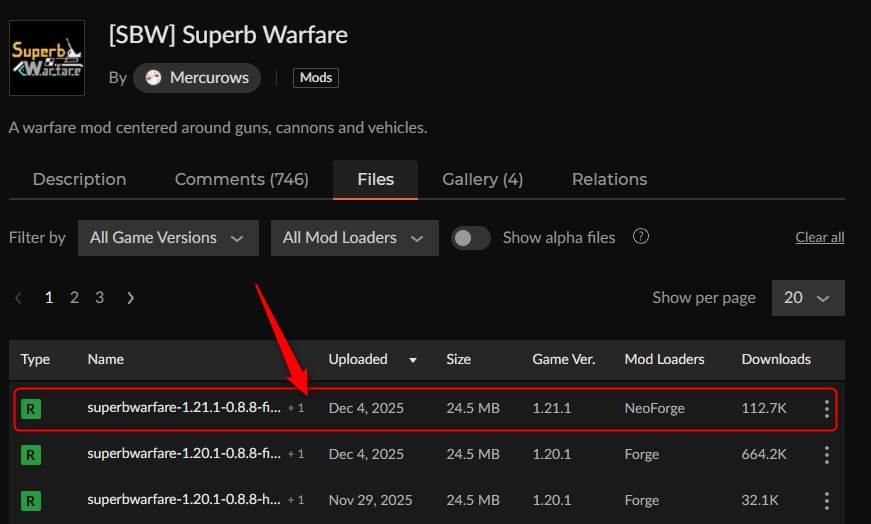Open the three-dot menu for the 664.2K row

[827, 455]
